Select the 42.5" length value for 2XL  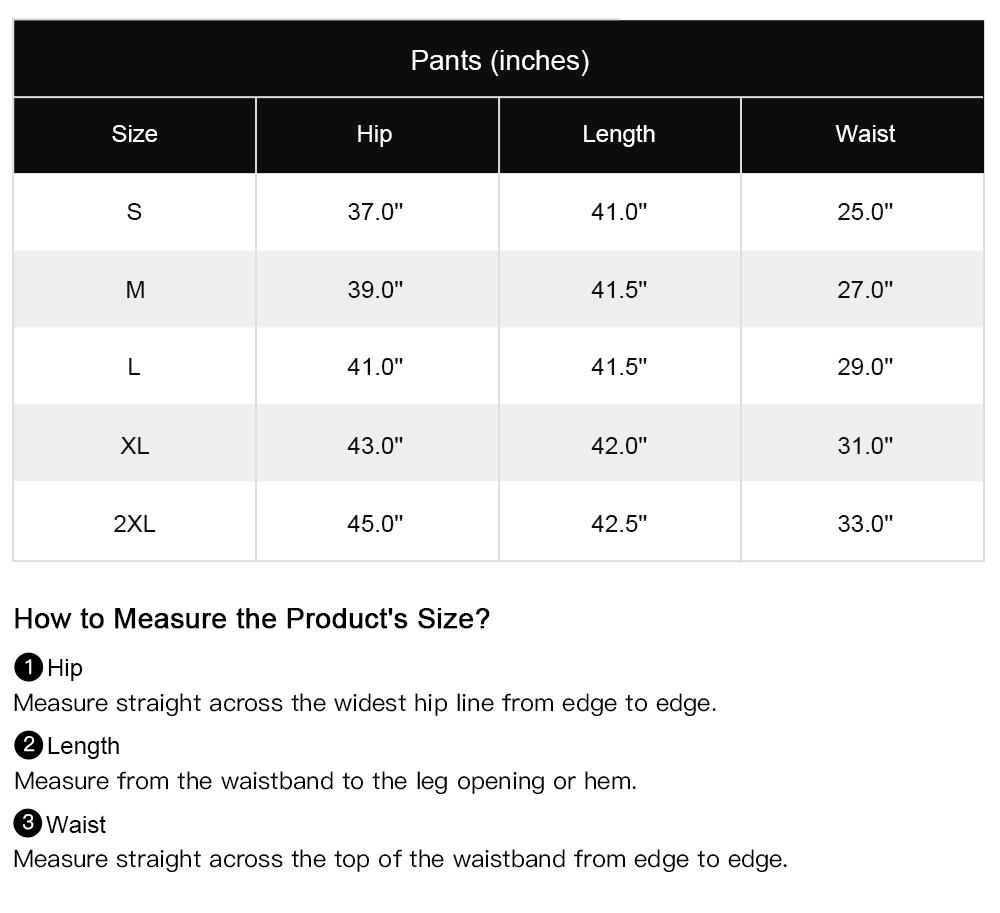pyautogui.click(x=619, y=524)
